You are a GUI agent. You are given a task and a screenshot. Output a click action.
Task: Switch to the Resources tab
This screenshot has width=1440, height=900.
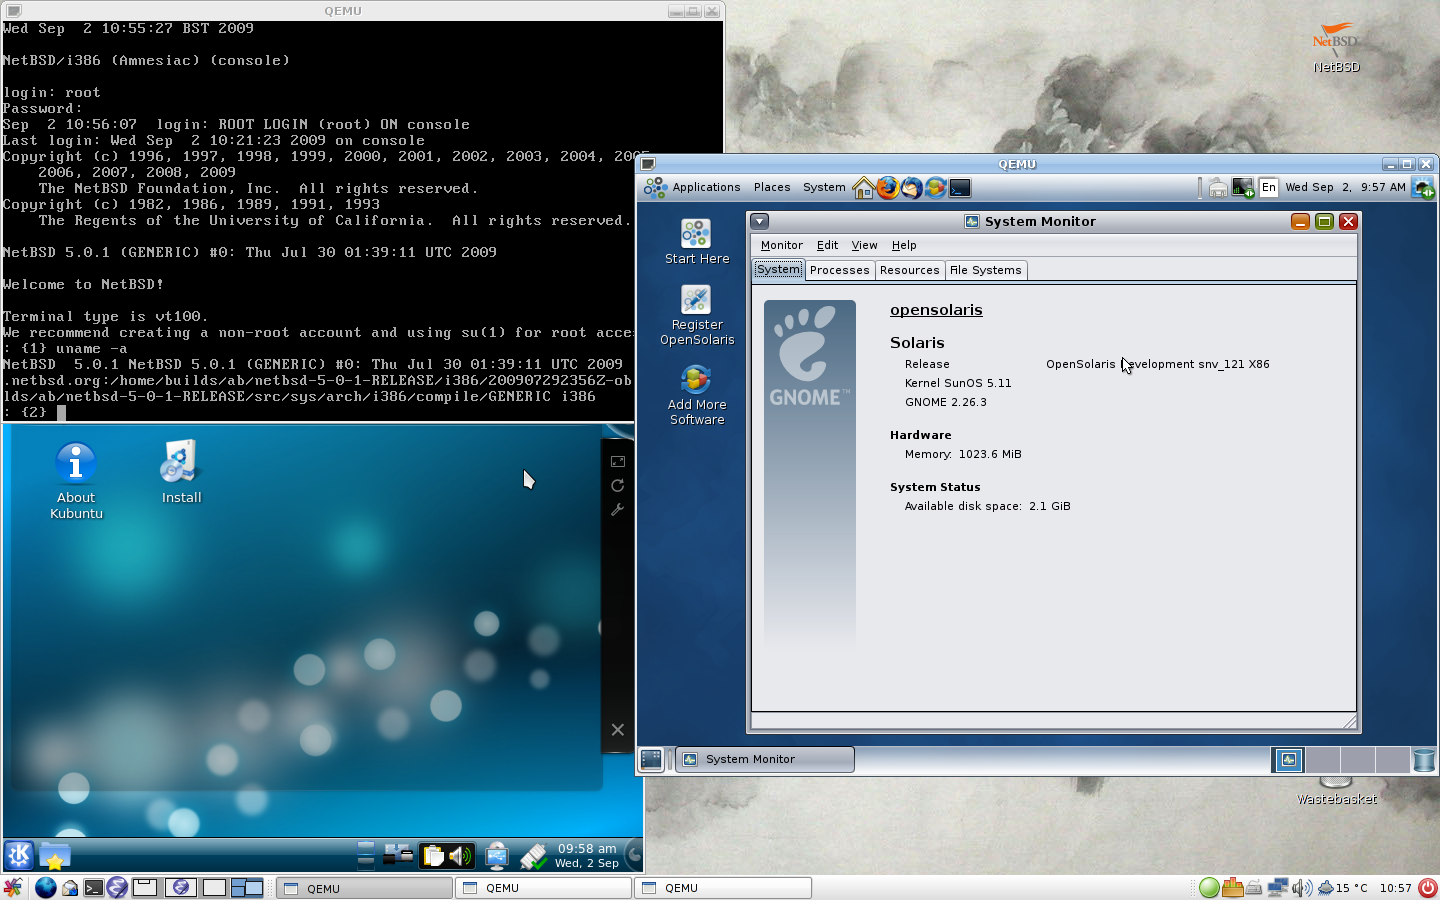(909, 270)
